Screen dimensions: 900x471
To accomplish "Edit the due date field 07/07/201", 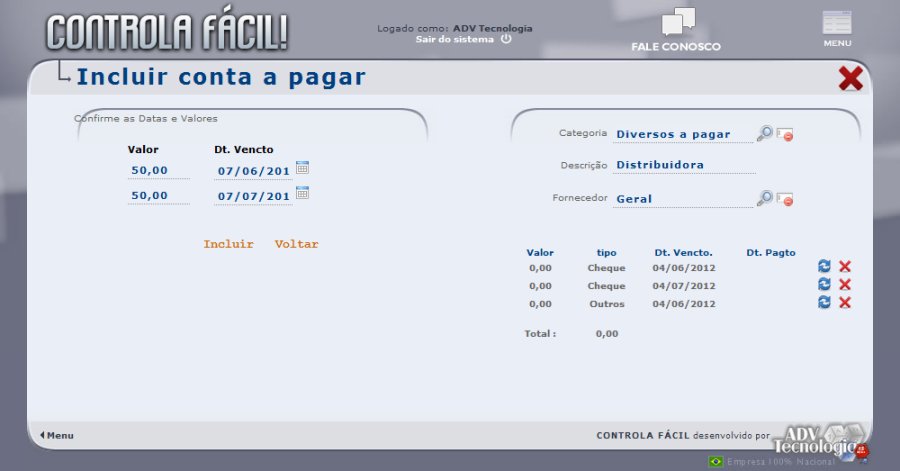I will coord(254,196).
